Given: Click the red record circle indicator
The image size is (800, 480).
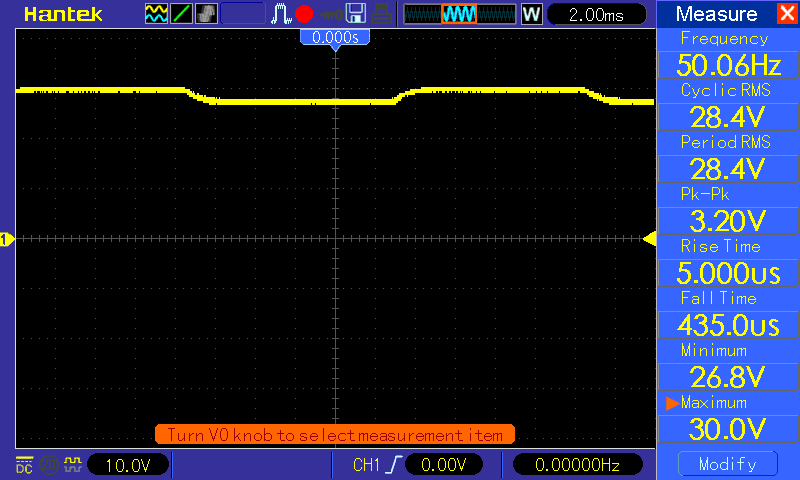Looking at the screenshot, I should pyautogui.click(x=304, y=14).
